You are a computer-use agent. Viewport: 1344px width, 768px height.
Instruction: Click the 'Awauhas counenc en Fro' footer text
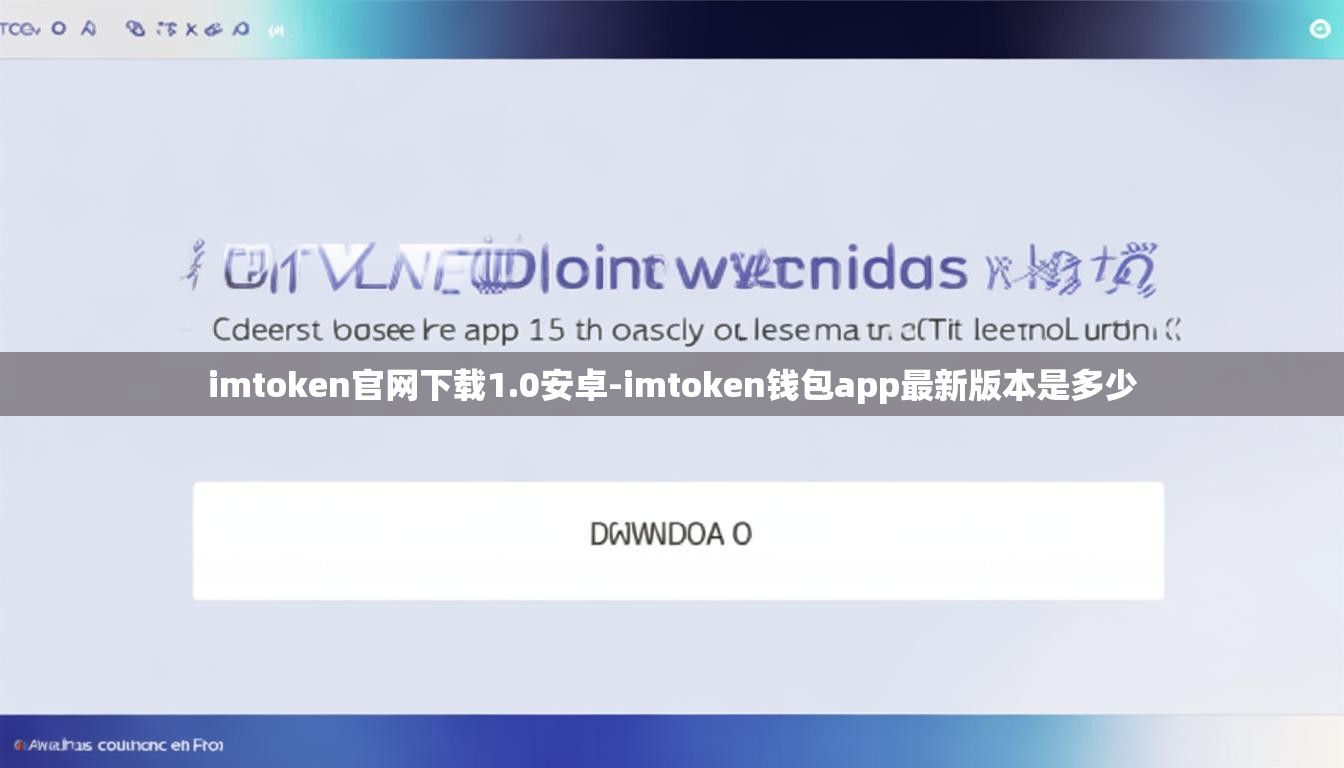pyautogui.click(x=125, y=745)
